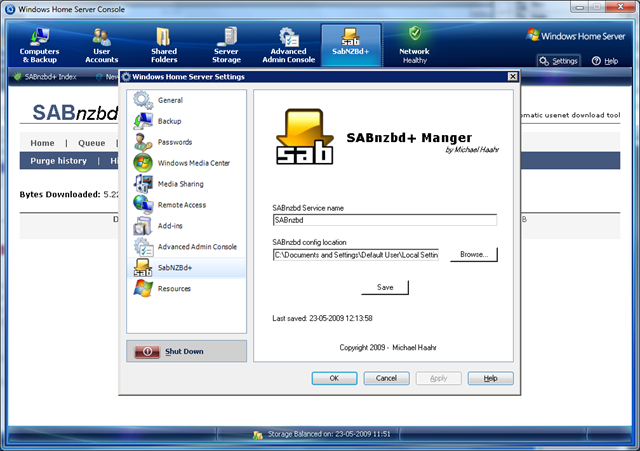Click the Passwords settings icon
The height and width of the screenshot is (451, 640).
tap(143, 142)
